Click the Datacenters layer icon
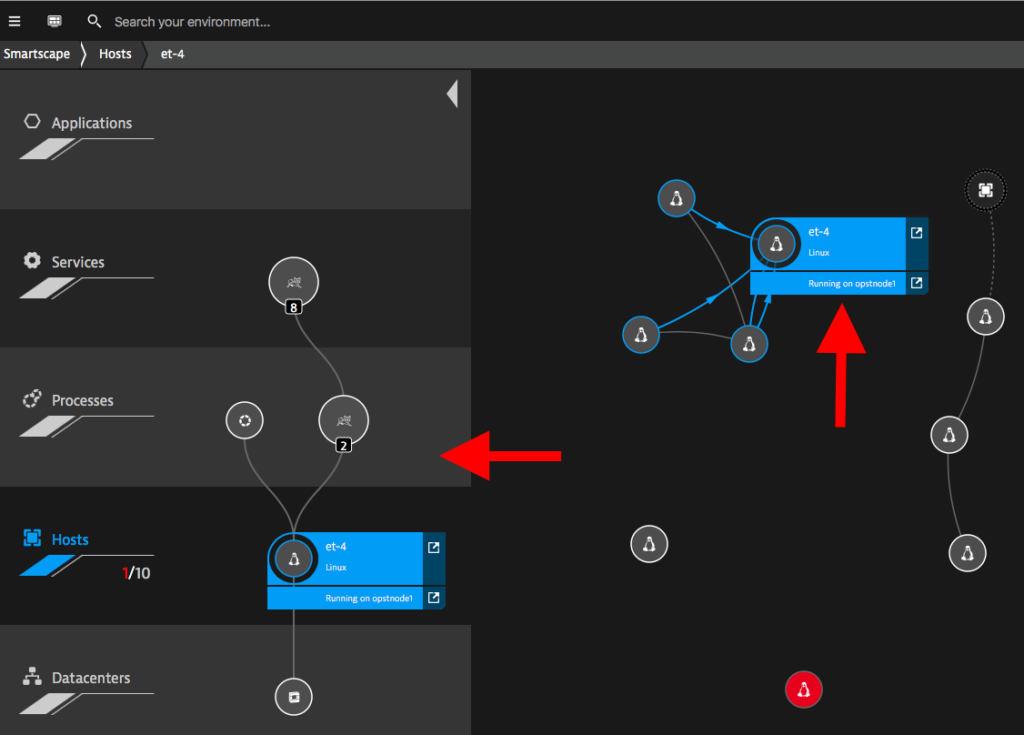The height and width of the screenshot is (735, 1024). click(32, 677)
